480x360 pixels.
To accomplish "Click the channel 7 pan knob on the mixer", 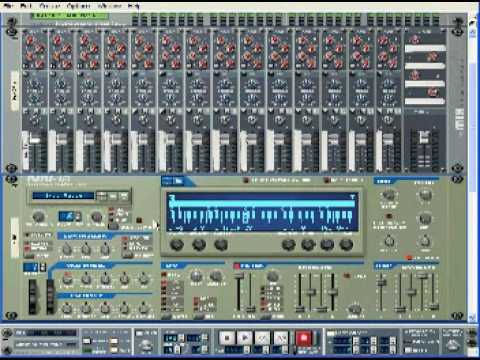I will click(197, 119).
